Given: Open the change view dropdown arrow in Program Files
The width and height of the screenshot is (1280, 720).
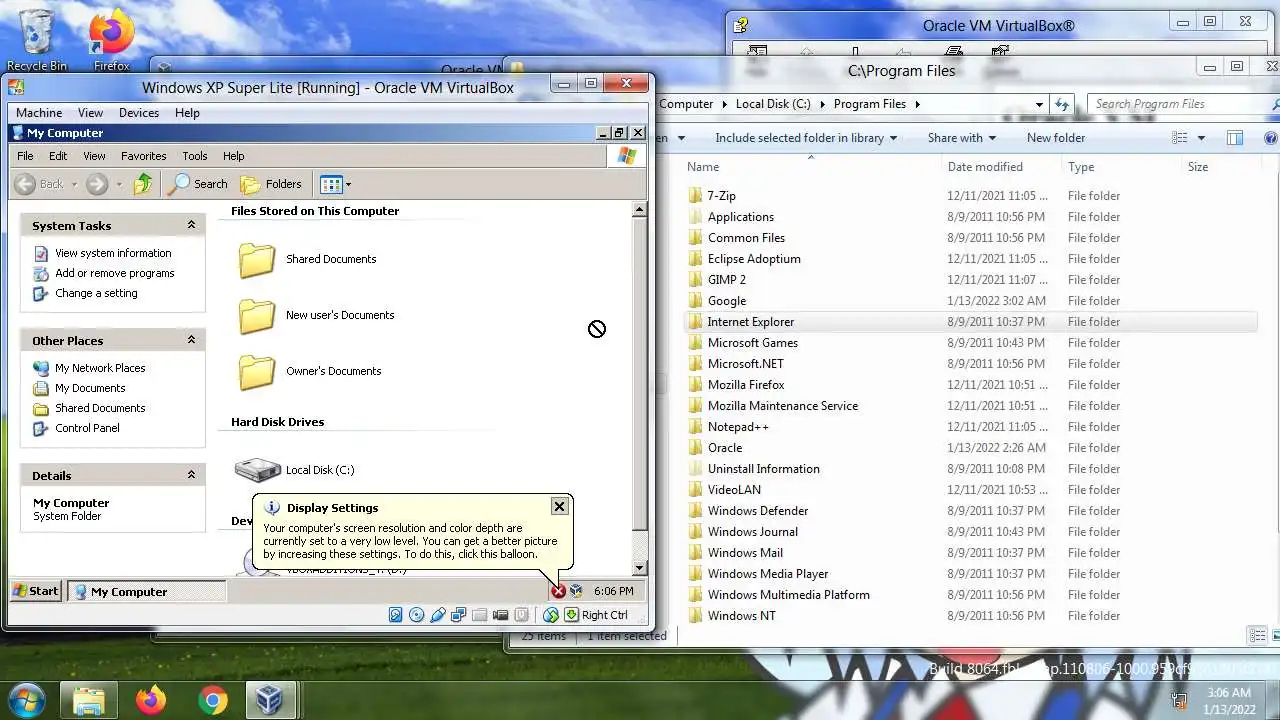Looking at the screenshot, I should tap(1201, 138).
